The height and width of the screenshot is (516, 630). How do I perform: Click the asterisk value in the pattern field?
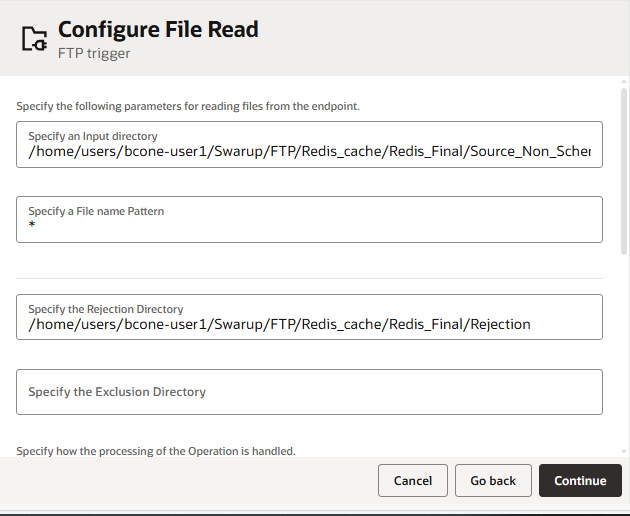coord(32,226)
